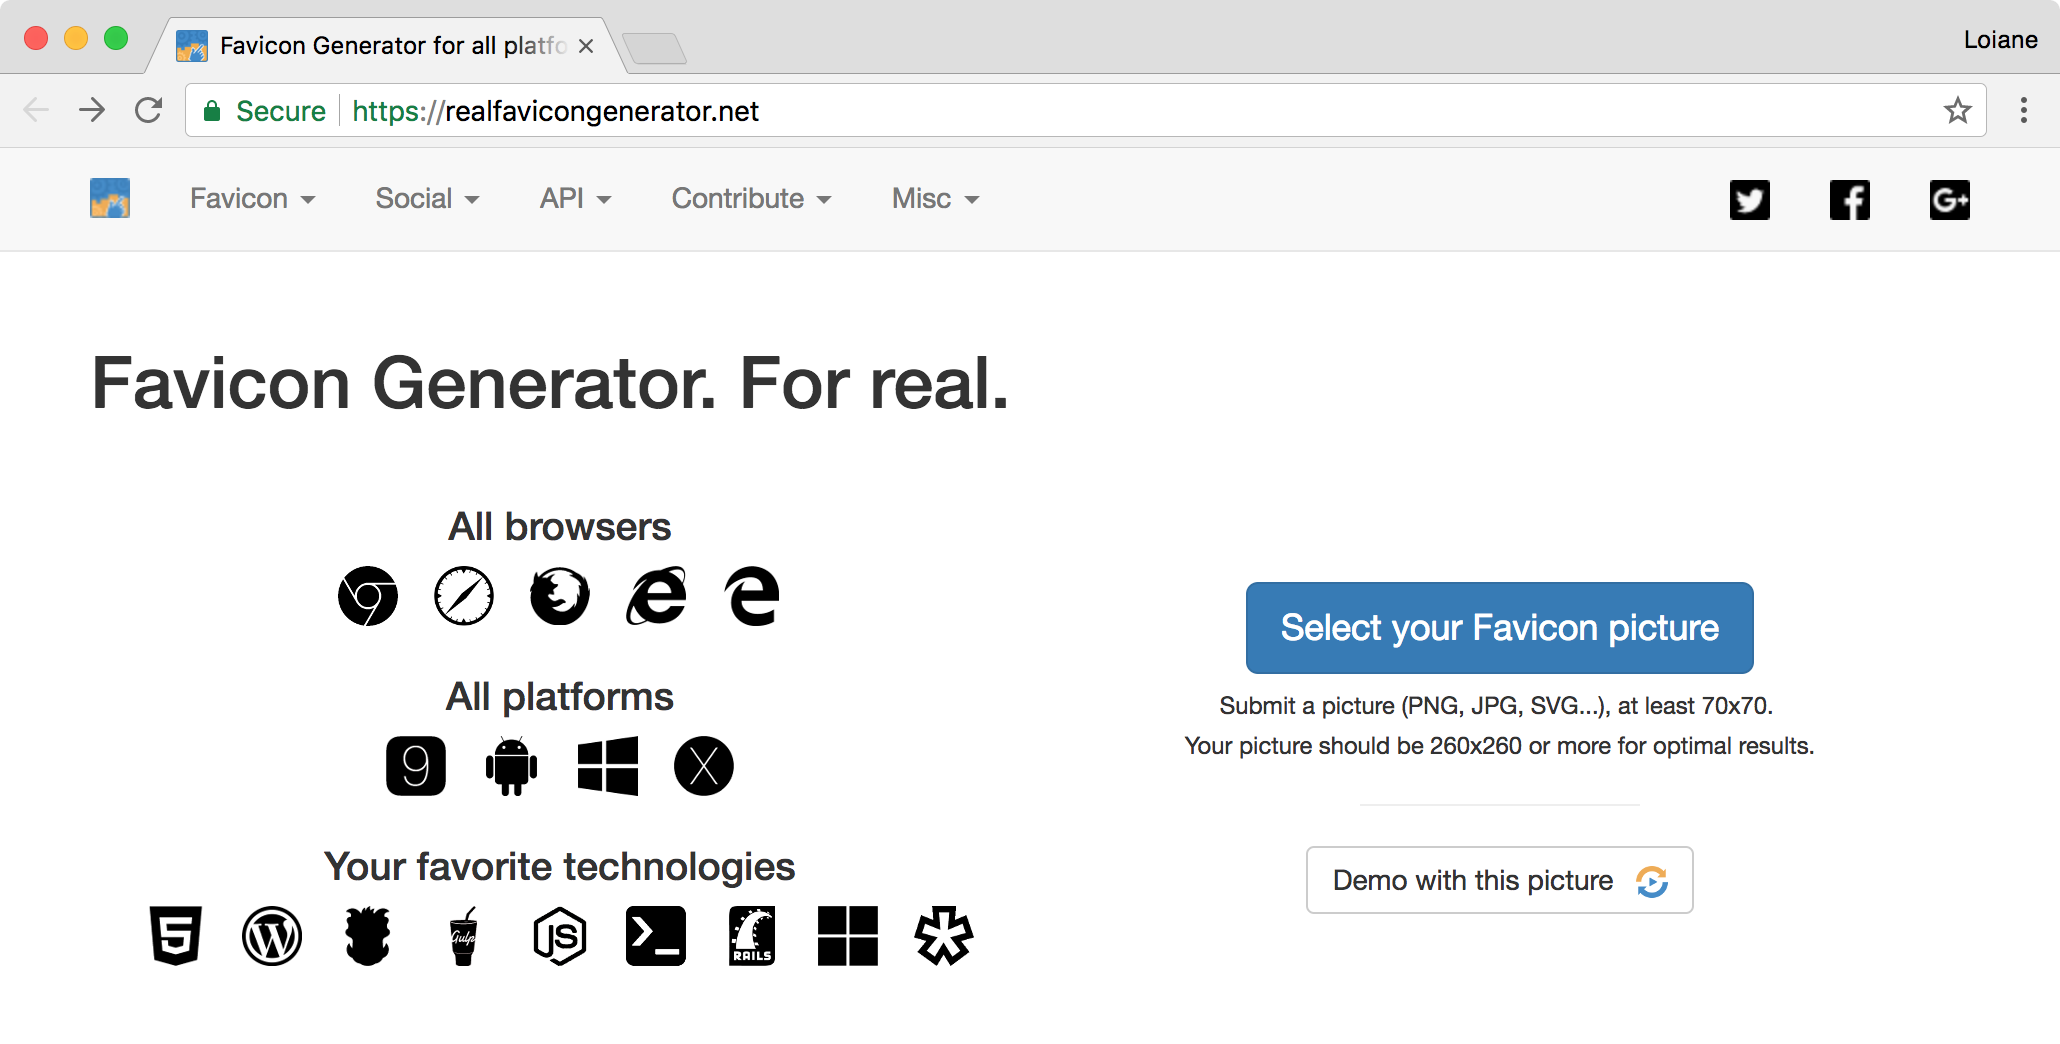The height and width of the screenshot is (1044, 2060).
Task: Go forward to the next page
Action: tap(92, 110)
